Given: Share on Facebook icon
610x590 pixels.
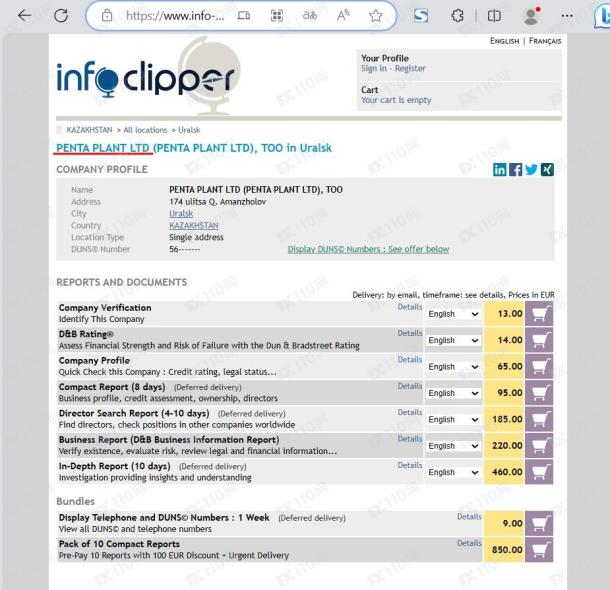Looking at the screenshot, I should [515, 170].
